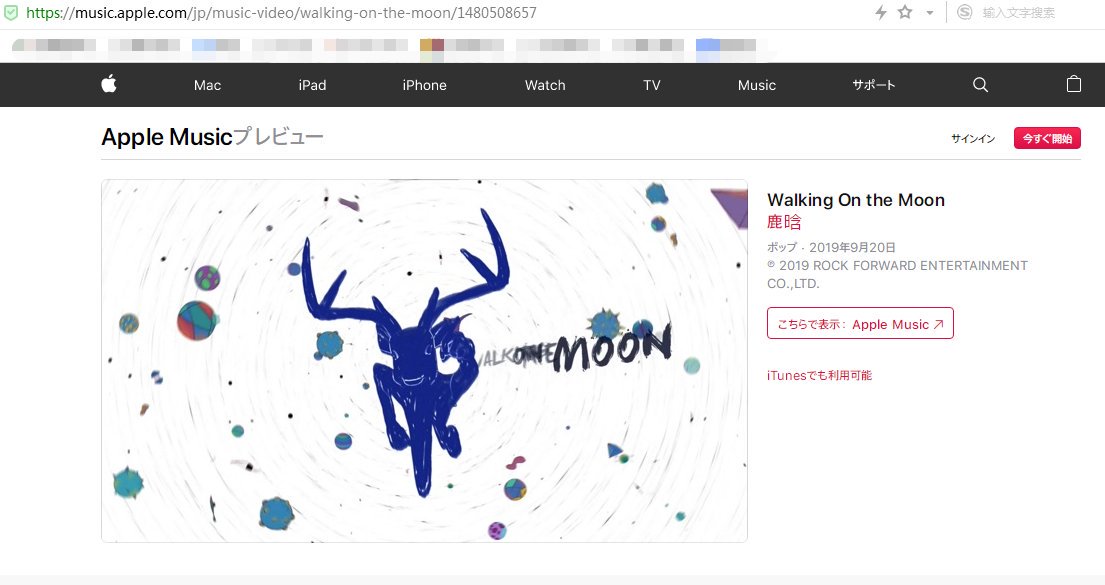Click the search engine S icon
Viewport: 1105px width, 585px height.
[x=965, y=12]
